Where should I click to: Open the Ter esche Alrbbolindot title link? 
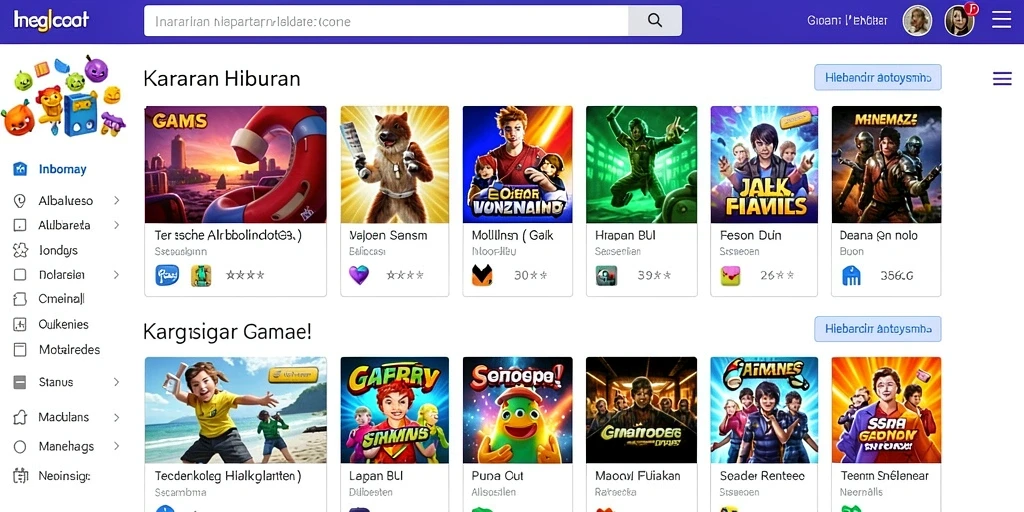tap(228, 235)
